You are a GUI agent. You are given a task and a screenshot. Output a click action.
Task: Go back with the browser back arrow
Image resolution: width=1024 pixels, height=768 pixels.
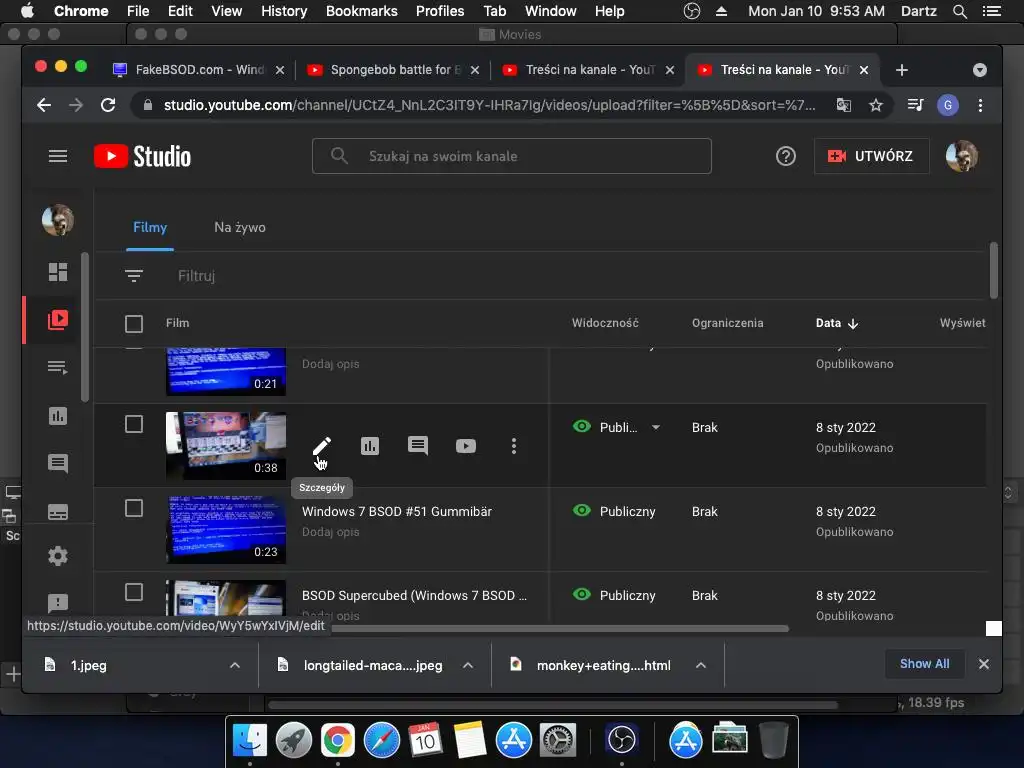click(44, 105)
